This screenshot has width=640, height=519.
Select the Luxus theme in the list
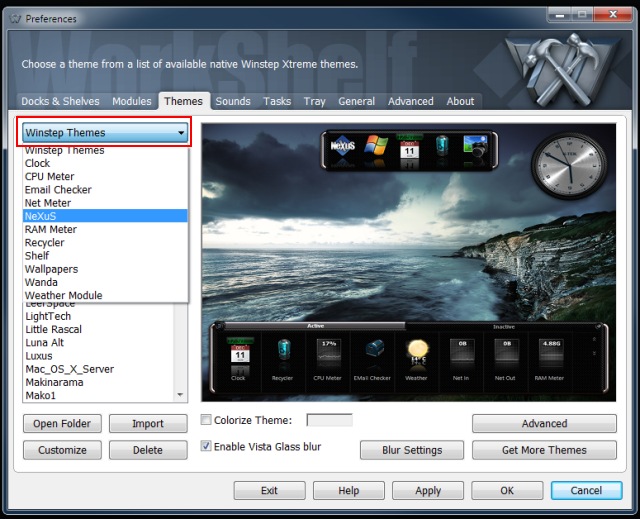coord(40,356)
